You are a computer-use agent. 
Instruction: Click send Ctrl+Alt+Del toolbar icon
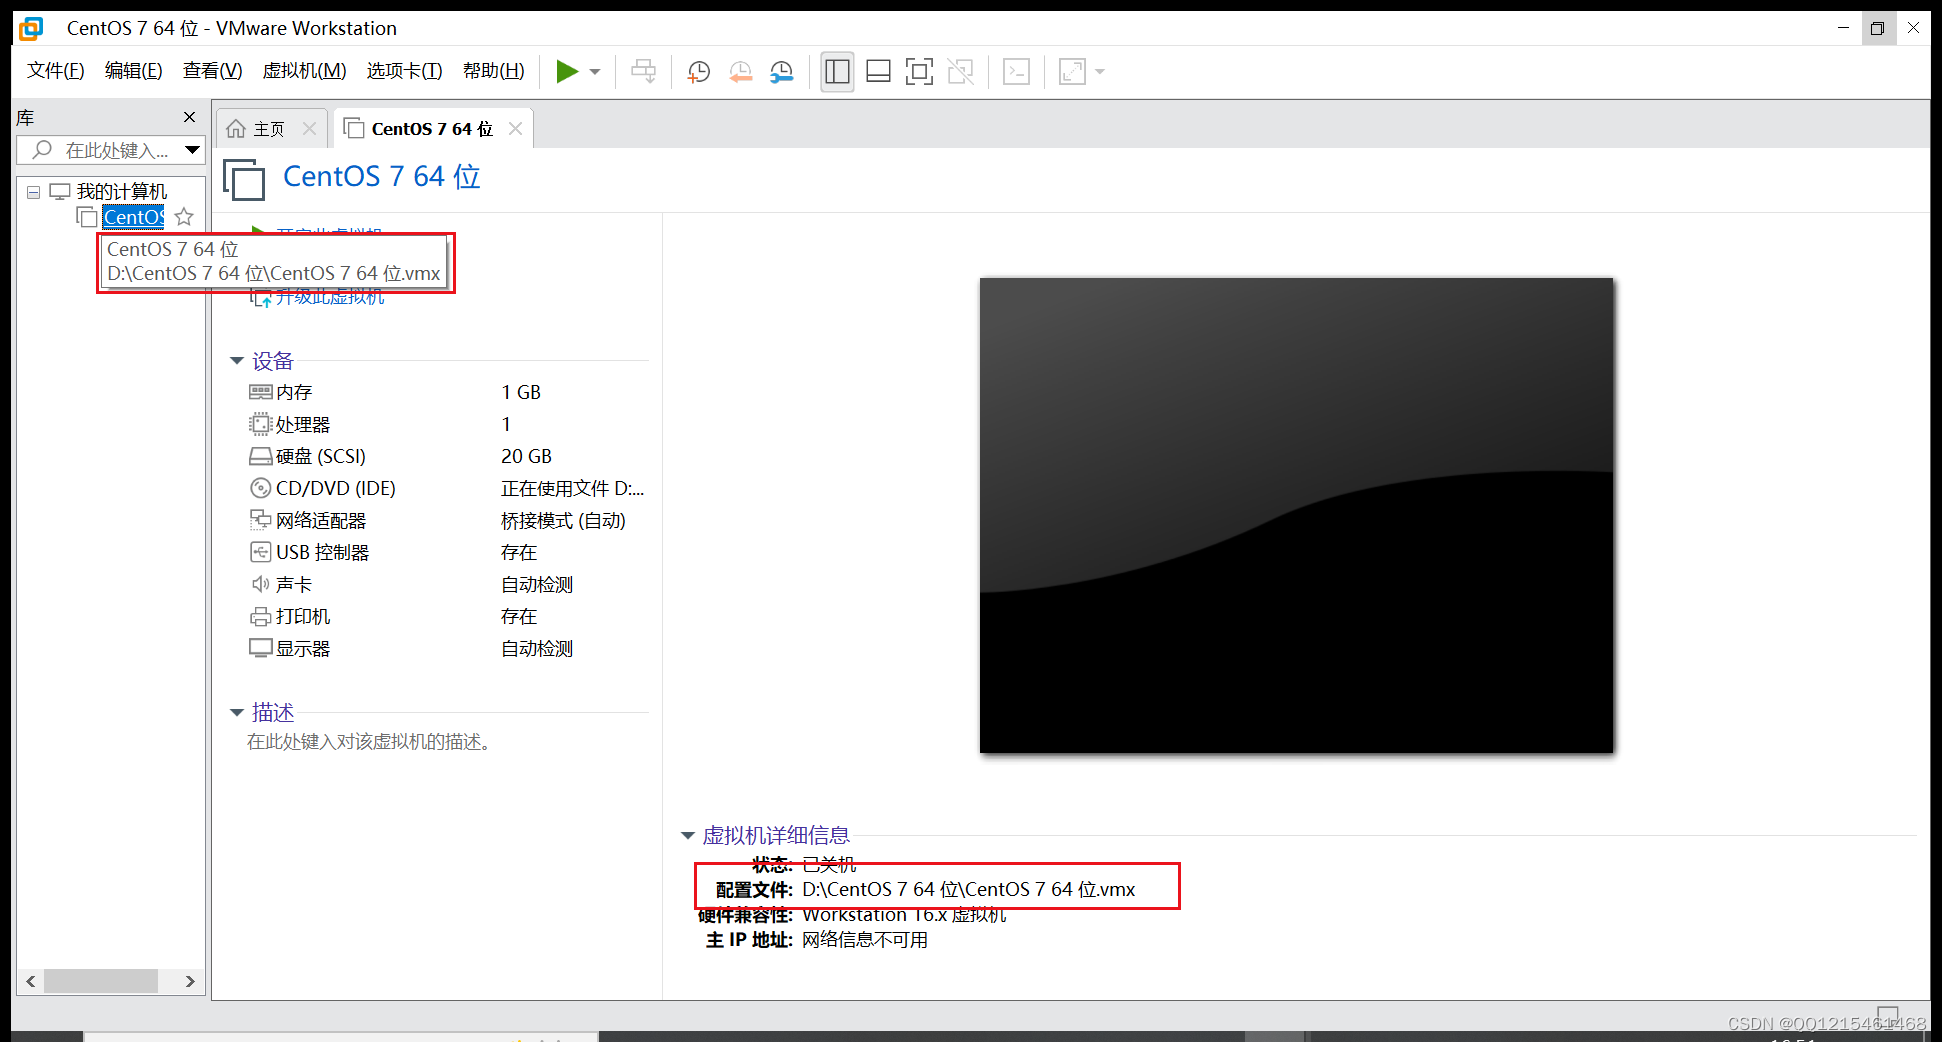[644, 71]
